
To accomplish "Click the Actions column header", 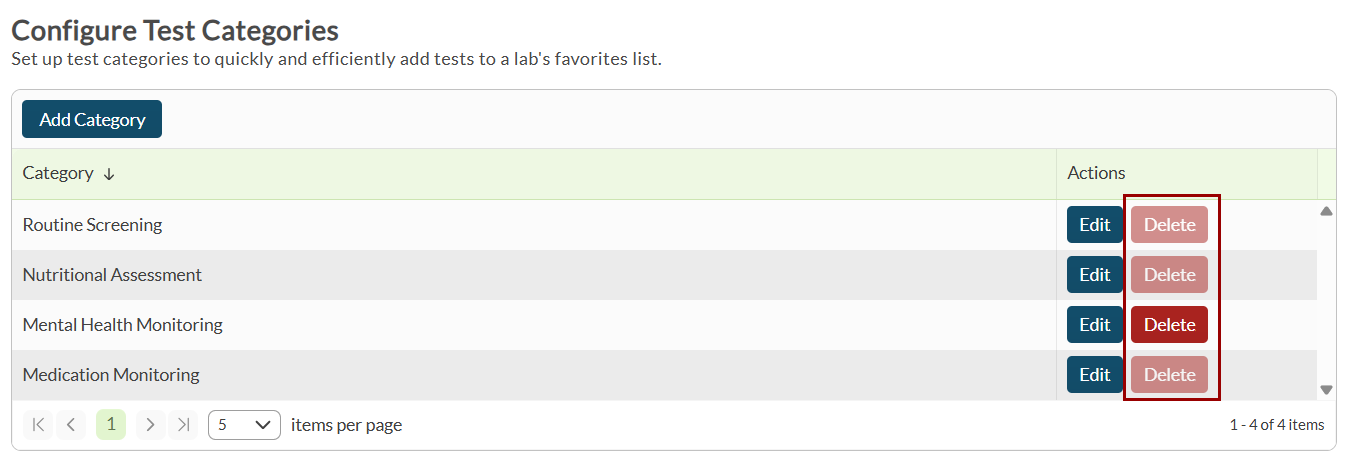I will coord(1096,173).
